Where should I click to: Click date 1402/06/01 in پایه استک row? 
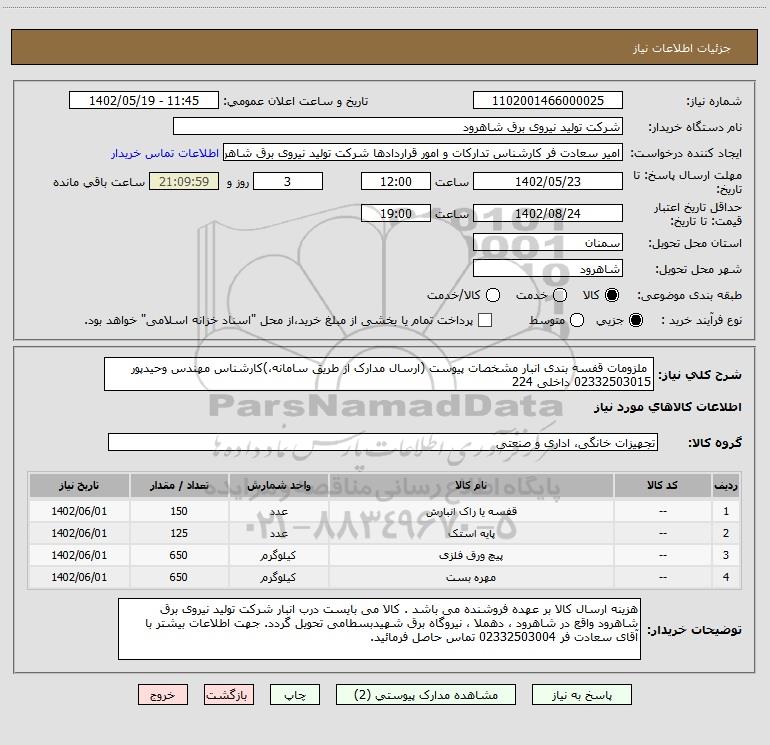click(79, 533)
